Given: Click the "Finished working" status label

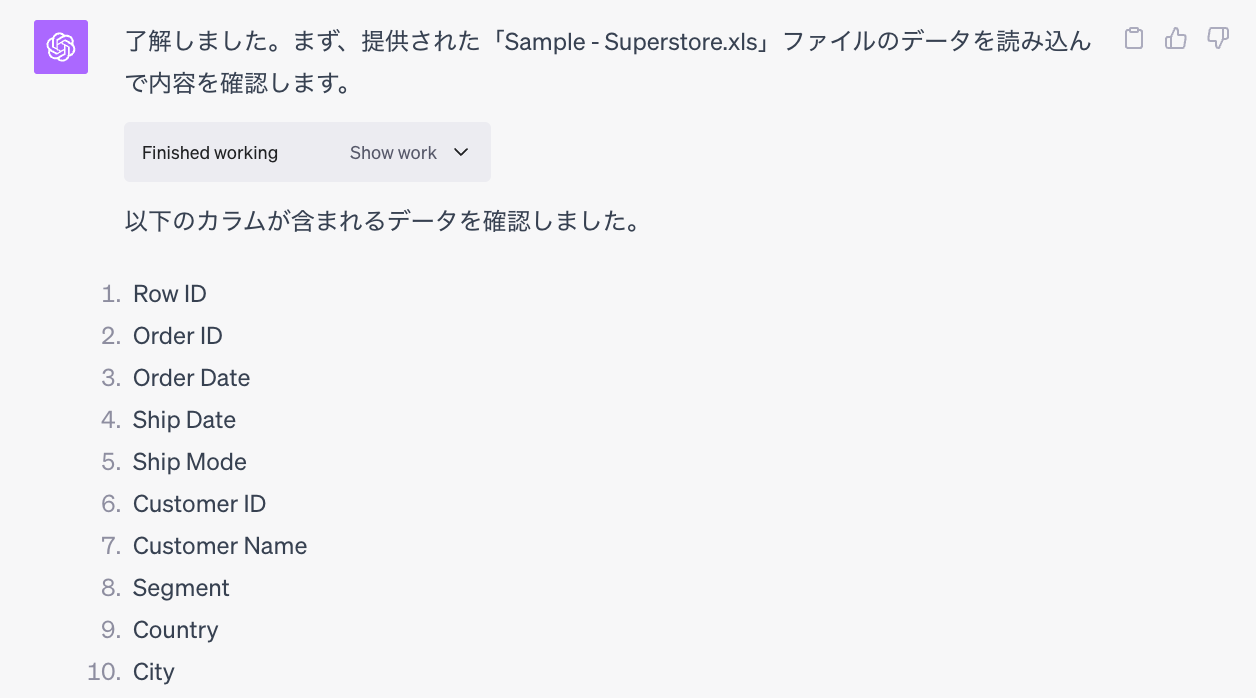Looking at the screenshot, I should coord(210,153).
